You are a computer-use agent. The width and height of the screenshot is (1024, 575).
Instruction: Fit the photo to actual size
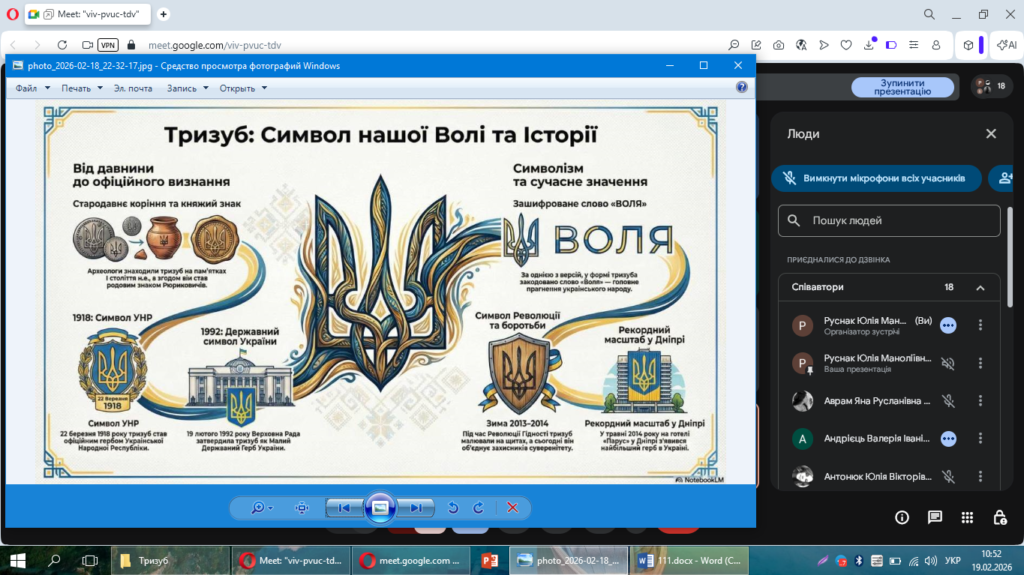[302, 508]
